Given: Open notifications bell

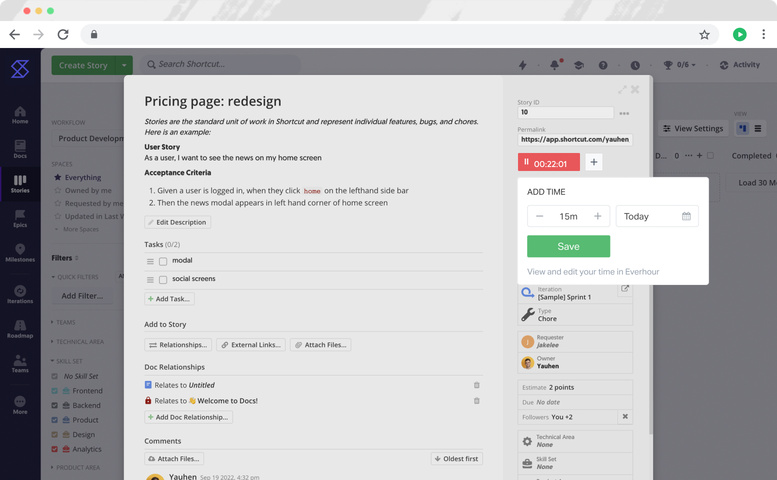Looking at the screenshot, I should [555, 65].
